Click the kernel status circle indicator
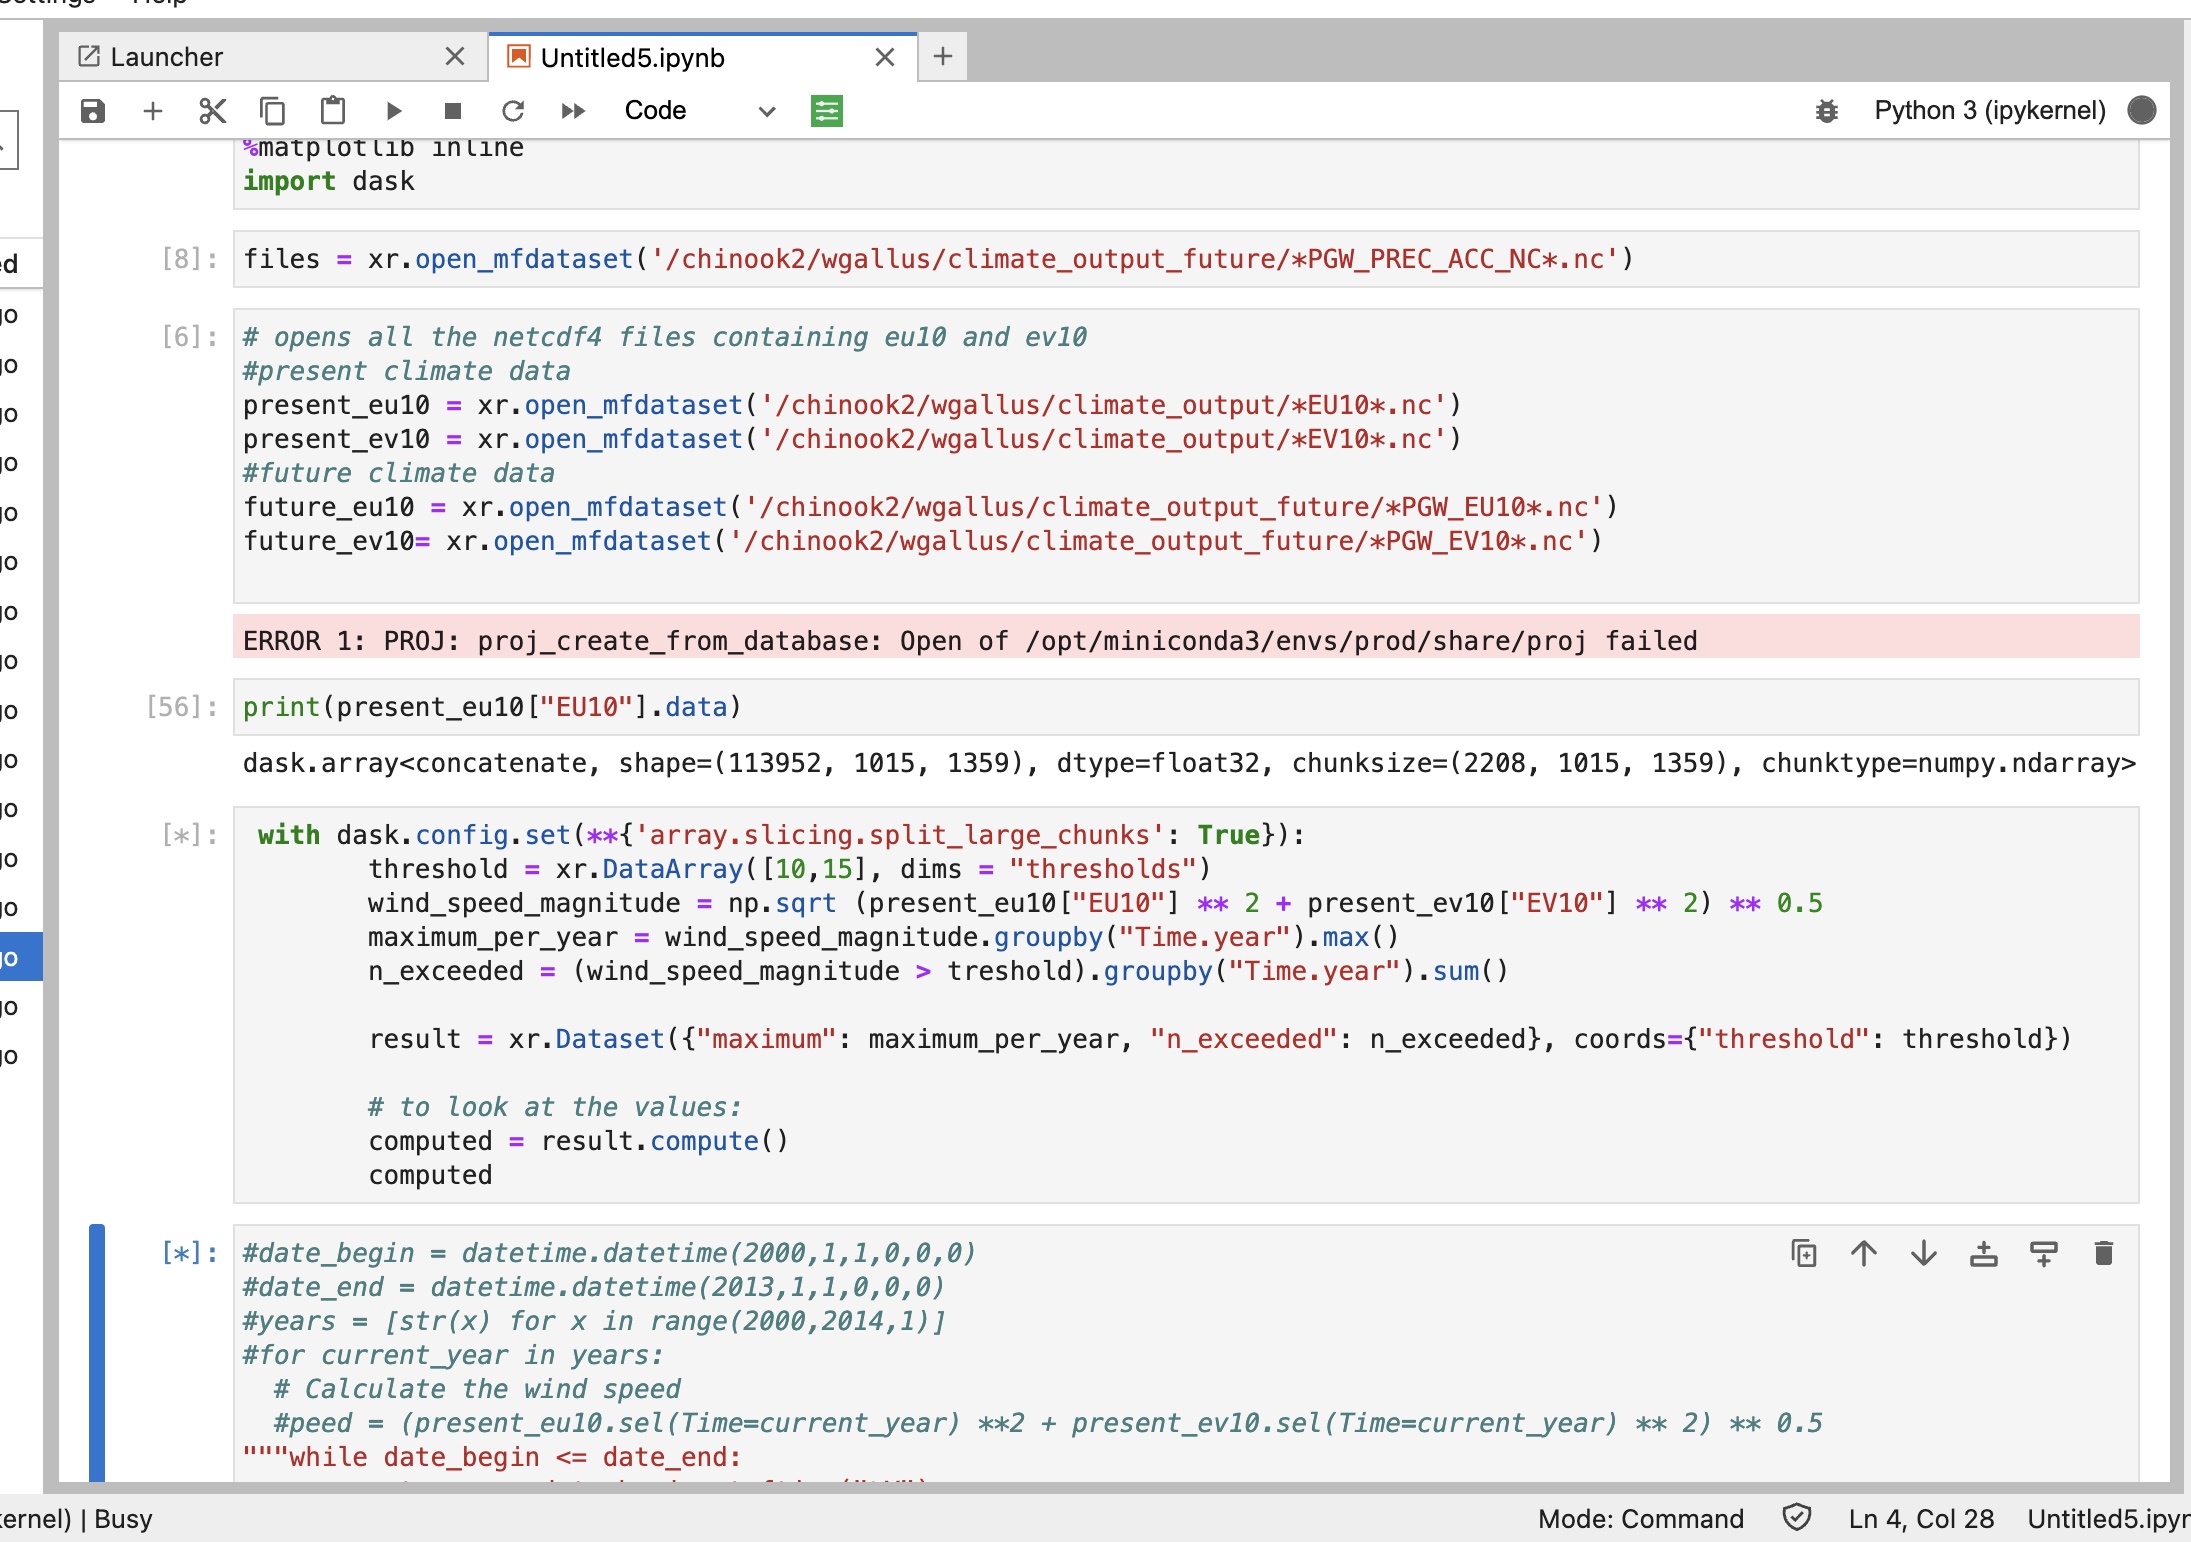This screenshot has width=2191, height=1542. pos(2142,110)
